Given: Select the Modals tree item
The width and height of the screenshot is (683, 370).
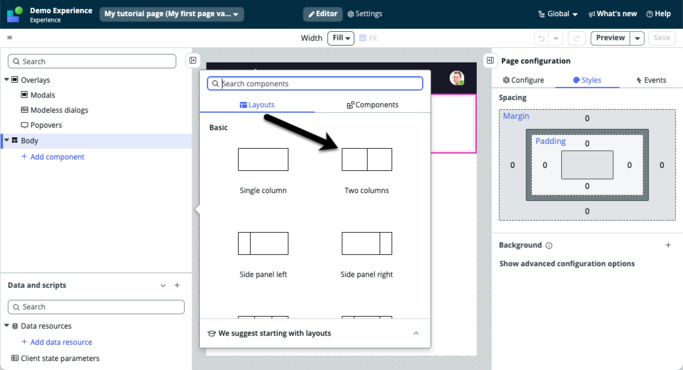Looking at the screenshot, I should [42, 95].
